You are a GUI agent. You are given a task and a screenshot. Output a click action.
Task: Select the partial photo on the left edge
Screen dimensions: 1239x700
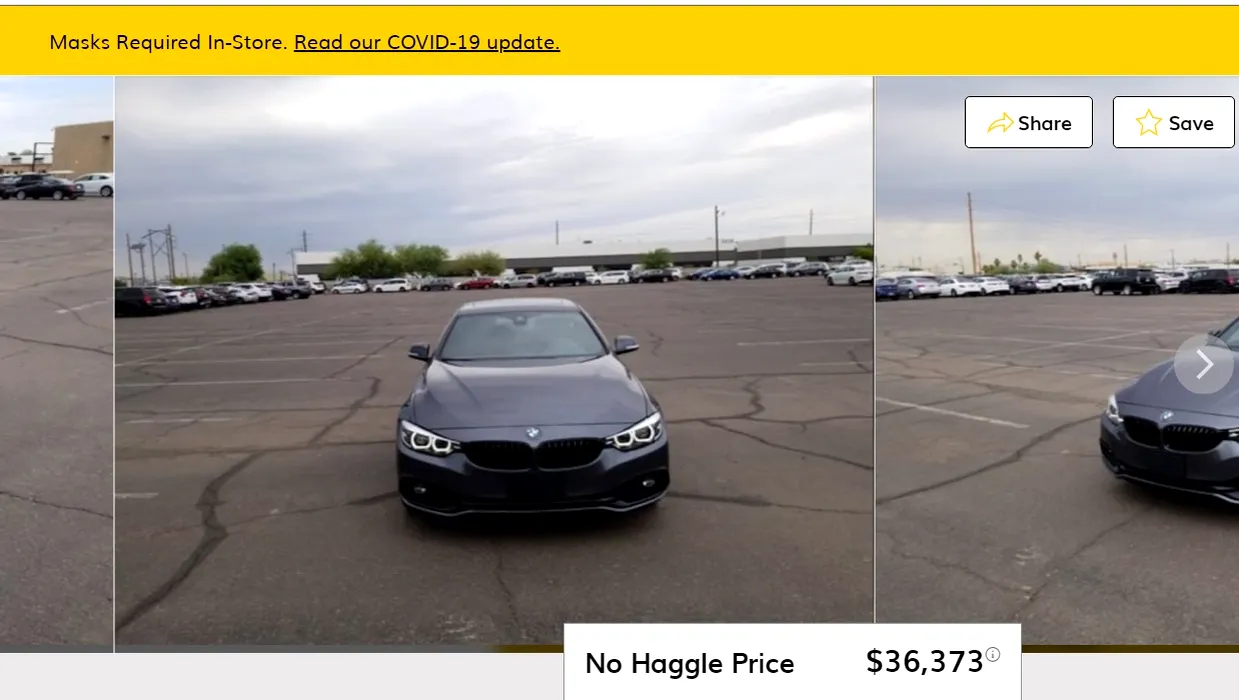coord(56,364)
